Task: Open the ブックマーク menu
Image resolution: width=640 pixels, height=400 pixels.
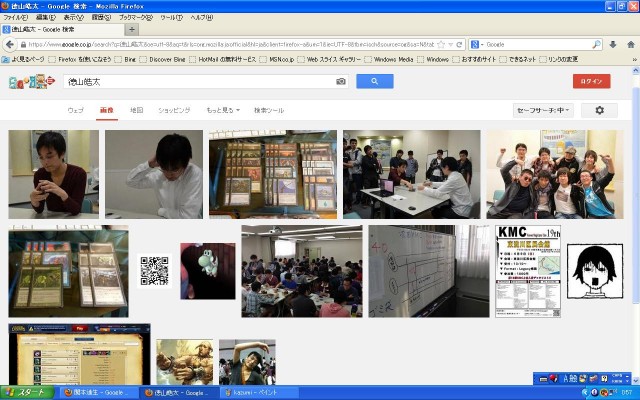Action: (x=136, y=18)
